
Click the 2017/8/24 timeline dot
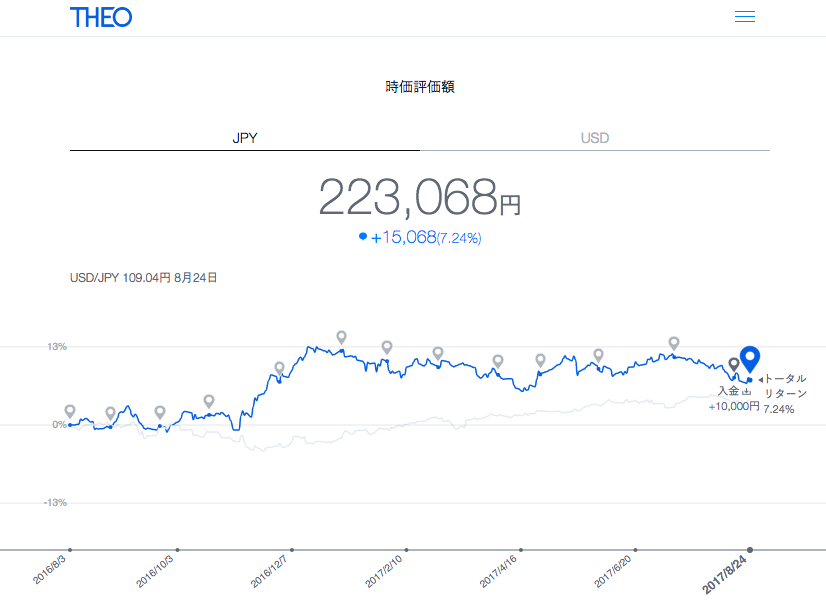750,550
